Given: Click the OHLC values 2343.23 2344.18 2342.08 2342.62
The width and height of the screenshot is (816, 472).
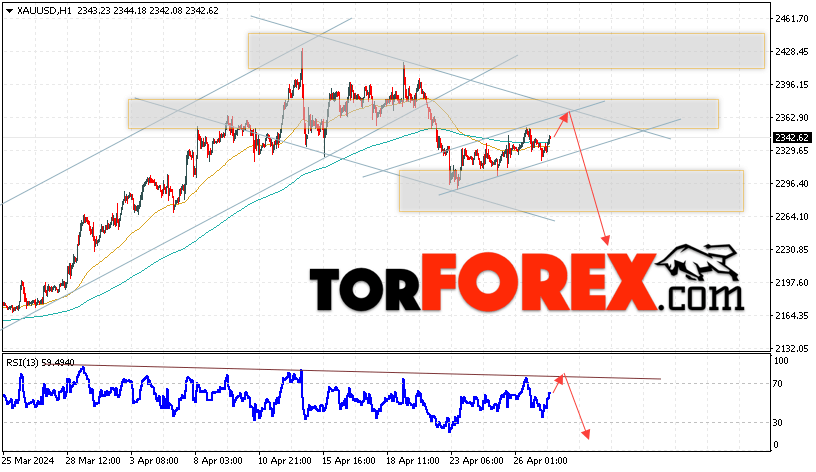Looking at the screenshot, I should pyautogui.click(x=148, y=11).
